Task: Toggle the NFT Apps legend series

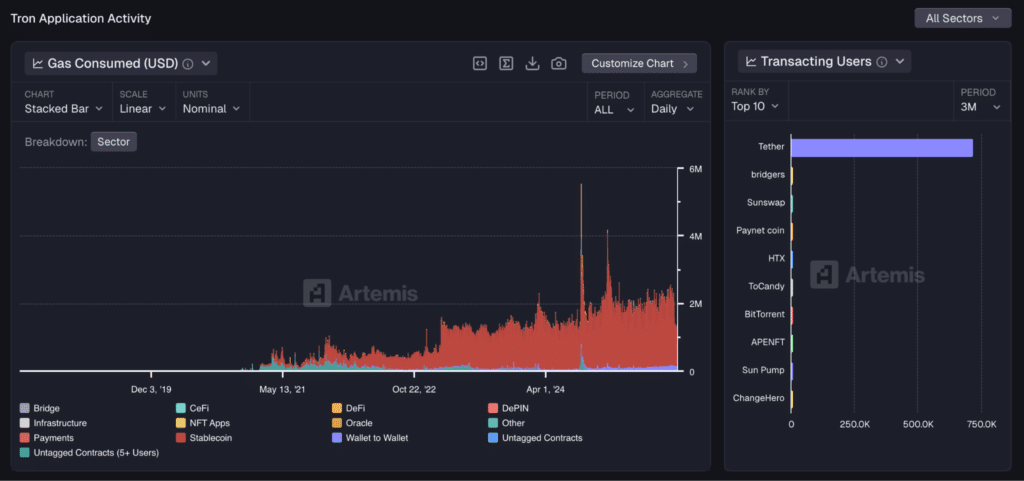Action: point(202,423)
